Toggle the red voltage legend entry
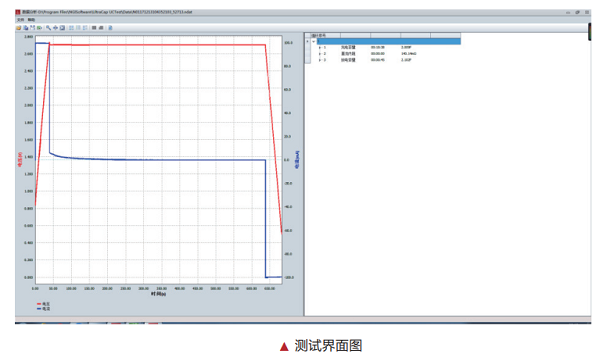This screenshot has height=361, width=600. [x=43, y=304]
